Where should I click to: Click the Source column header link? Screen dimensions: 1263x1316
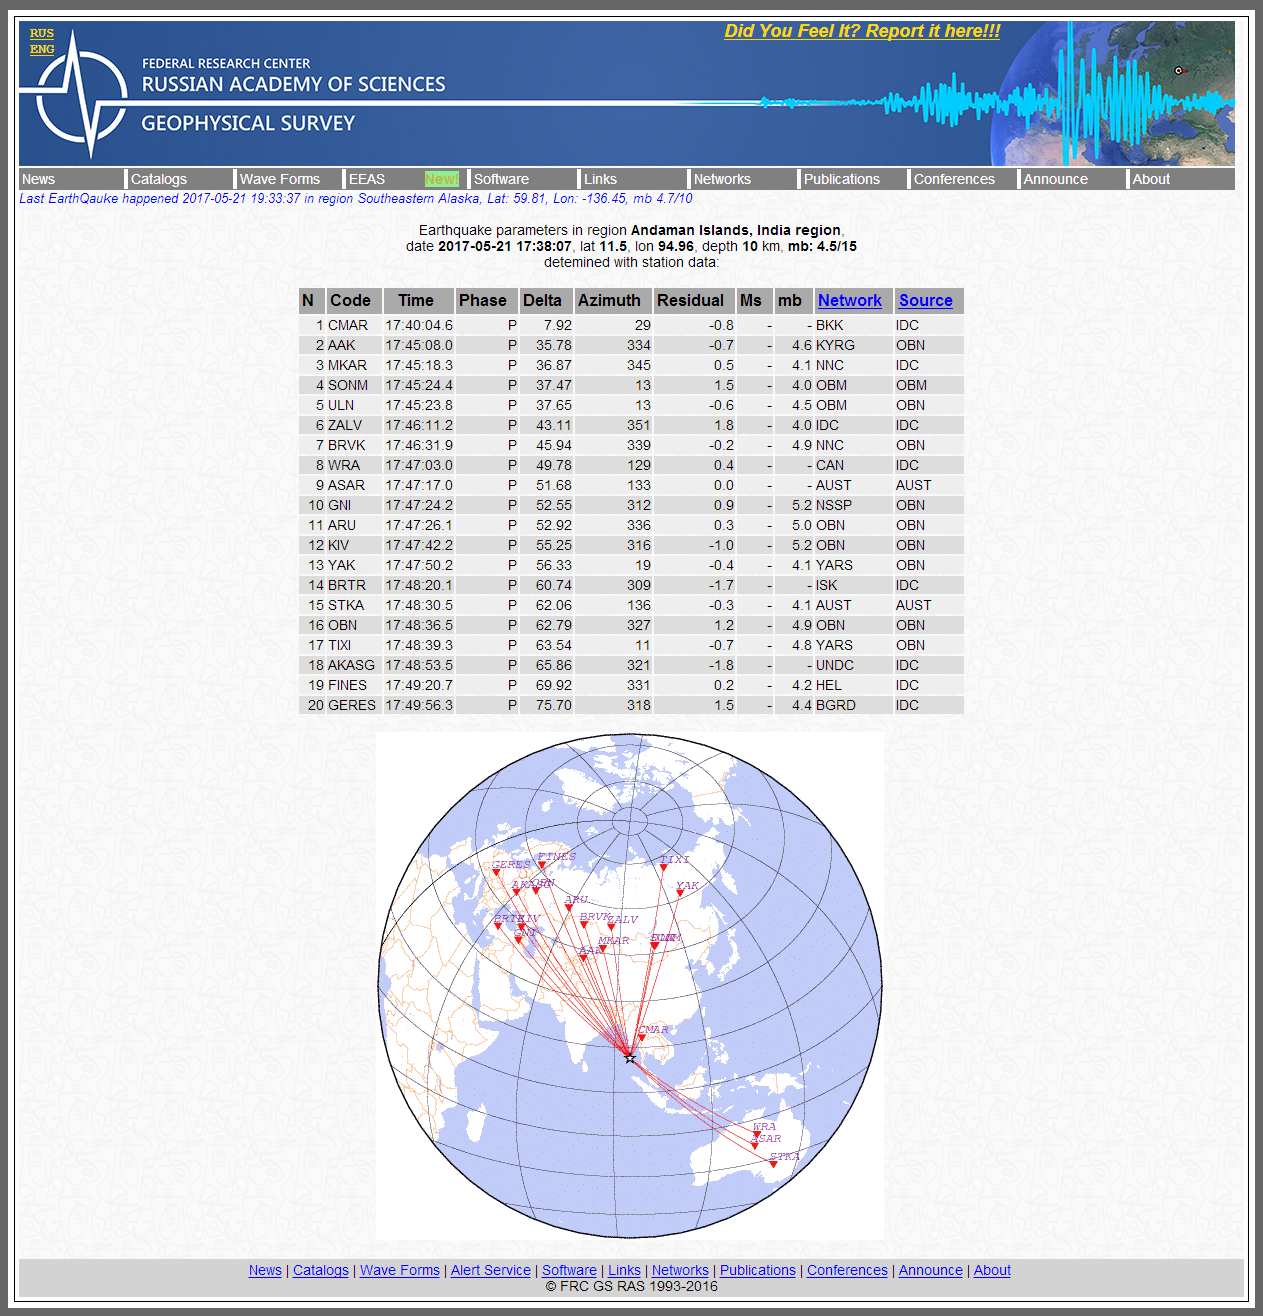pyautogui.click(x=926, y=300)
